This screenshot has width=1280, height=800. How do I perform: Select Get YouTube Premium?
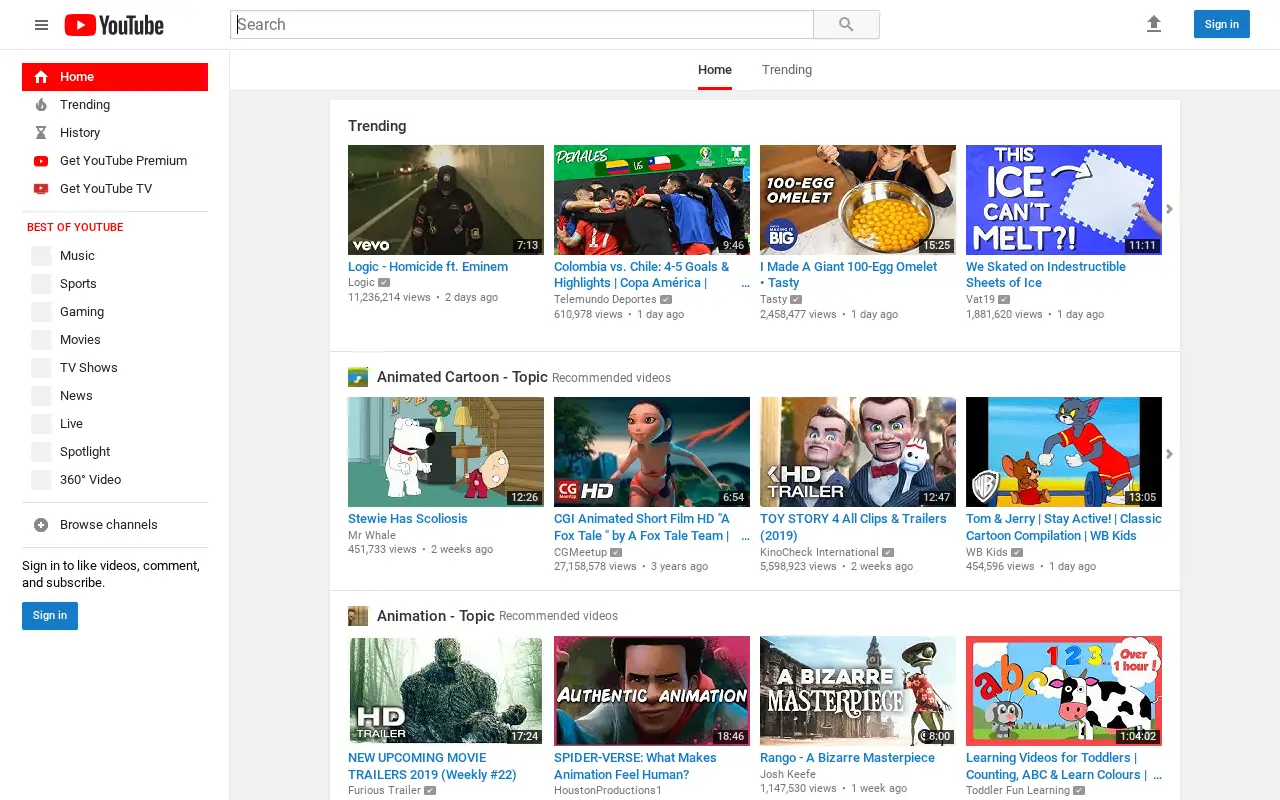tap(115, 161)
